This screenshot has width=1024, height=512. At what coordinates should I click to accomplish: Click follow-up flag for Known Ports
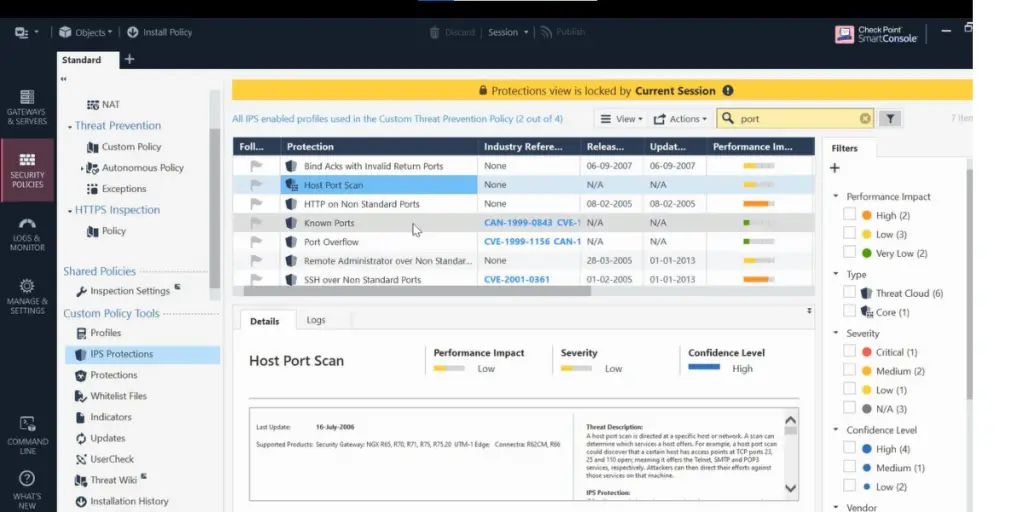(256, 223)
